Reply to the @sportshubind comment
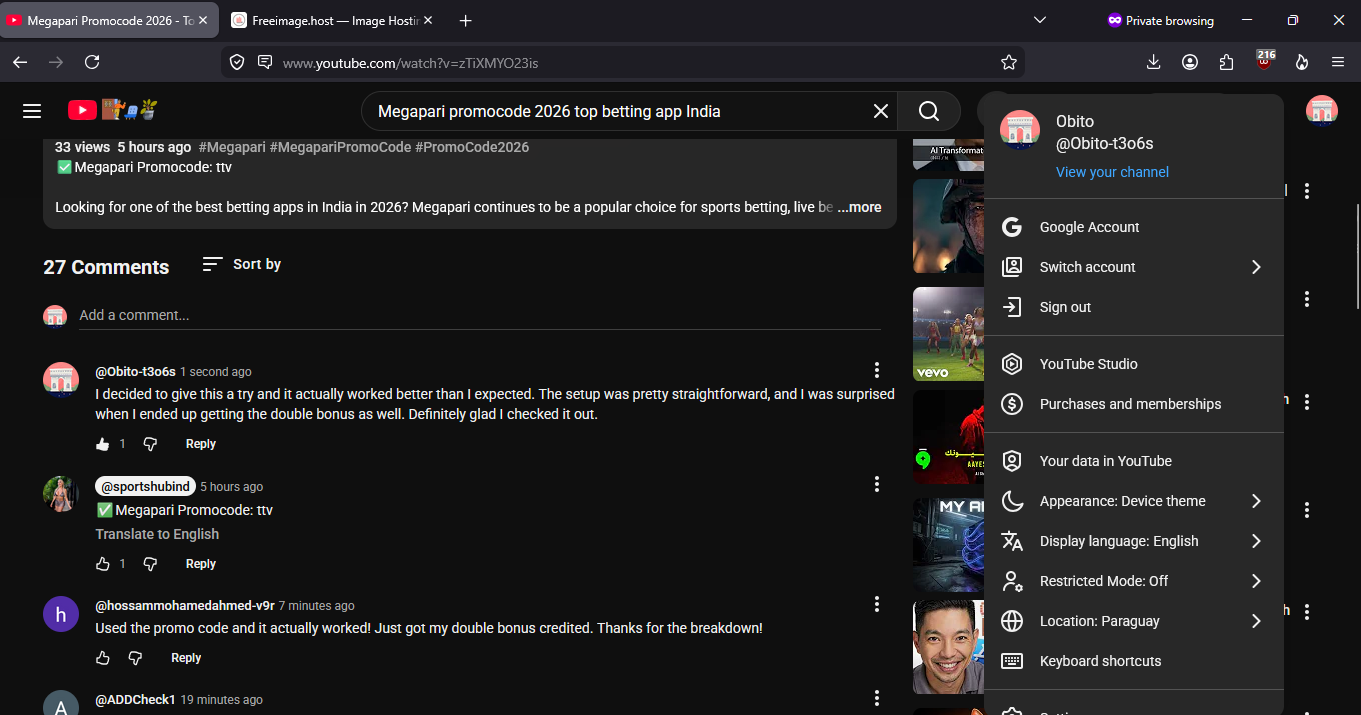1361x715 pixels. click(201, 564)
